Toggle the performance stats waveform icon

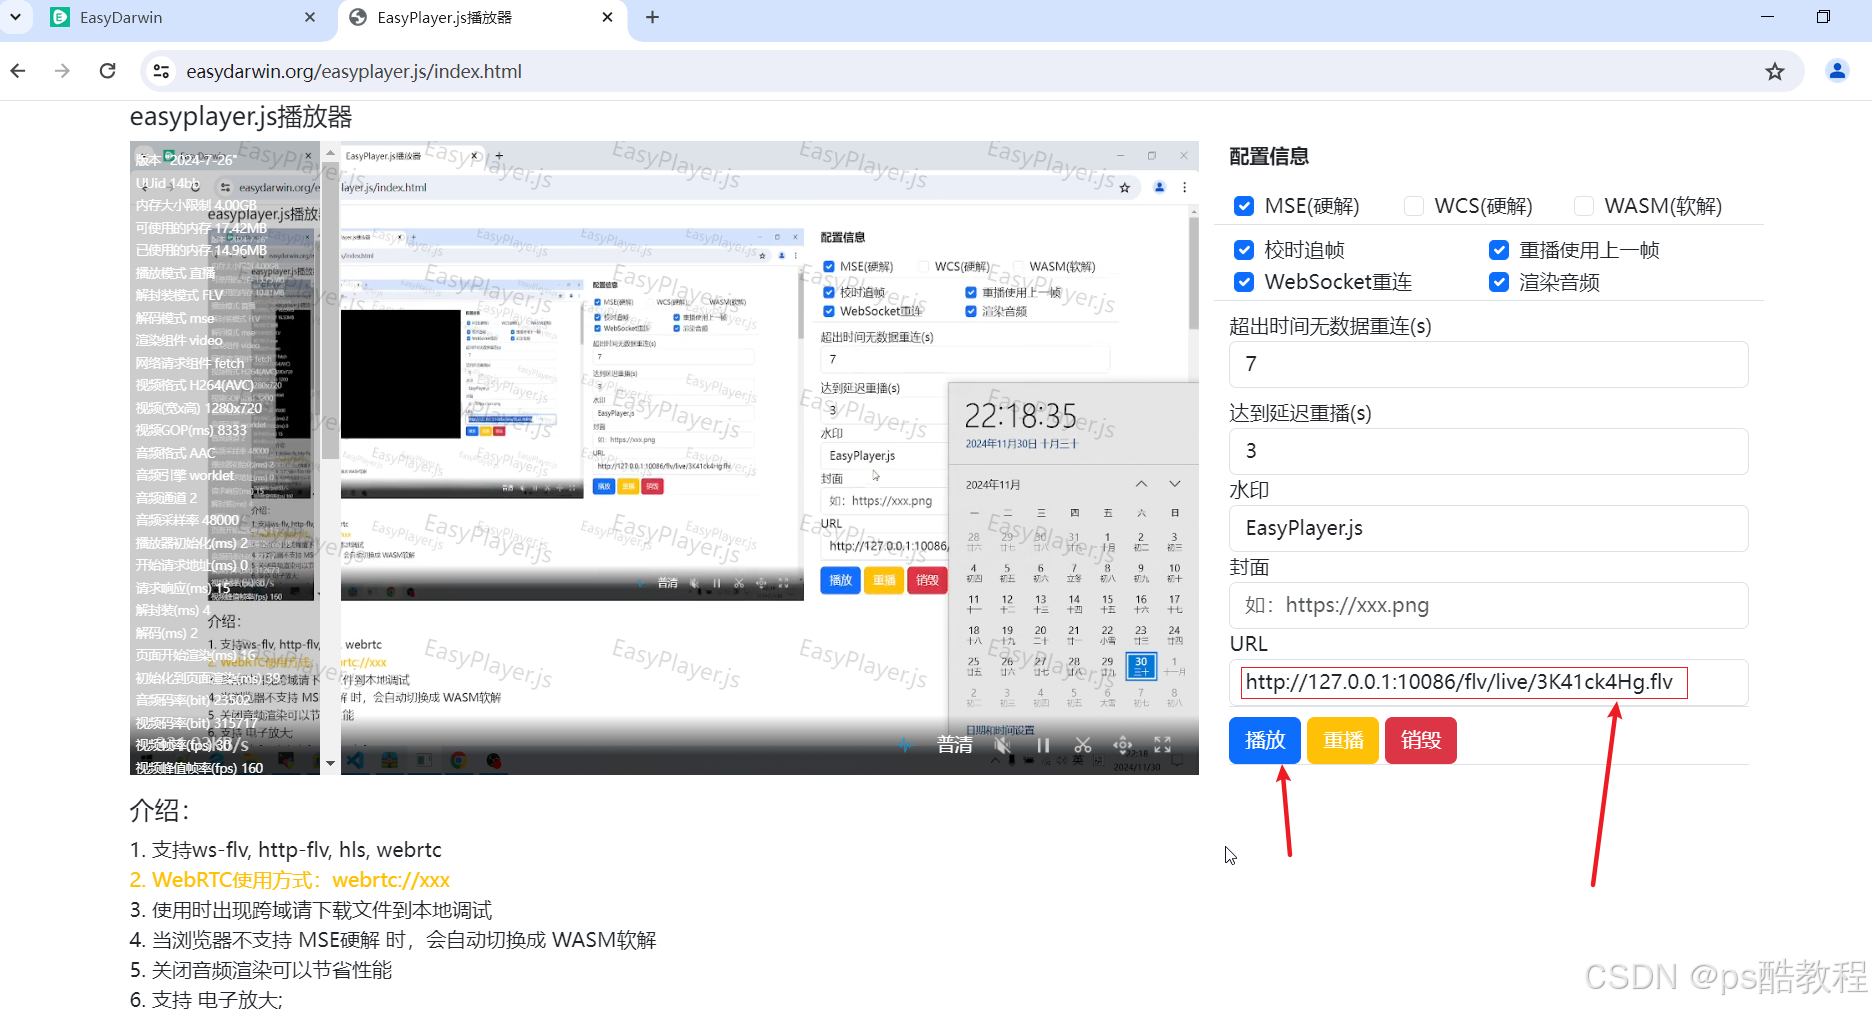[x=904, y=745]
